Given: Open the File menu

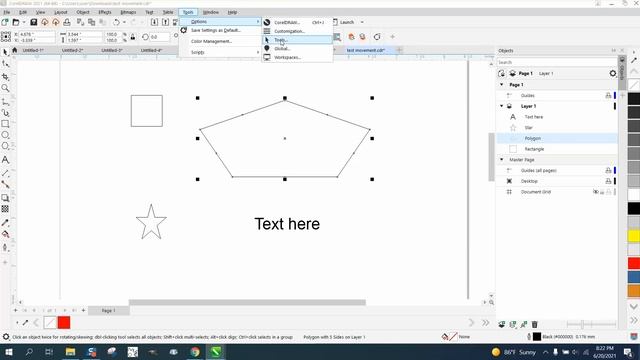Looking at the screenshot, I should (x=7, y=12).
